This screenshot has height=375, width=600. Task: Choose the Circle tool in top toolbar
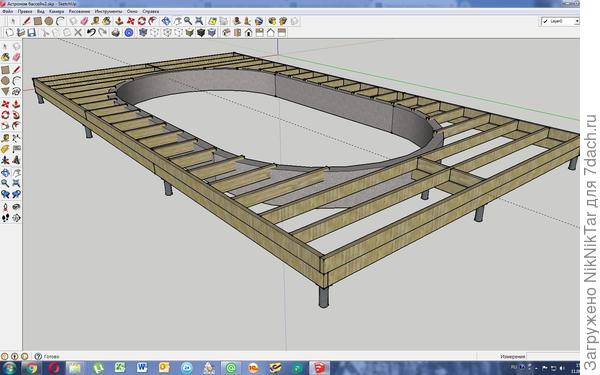tap(49, 21)
